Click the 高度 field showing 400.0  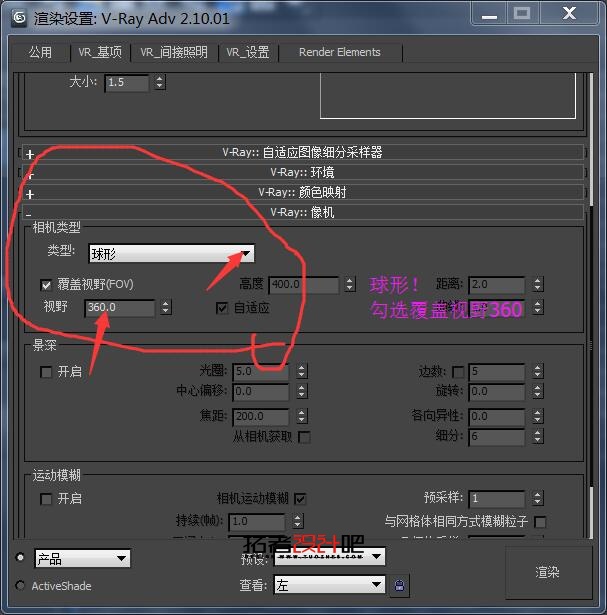(304, 284)
